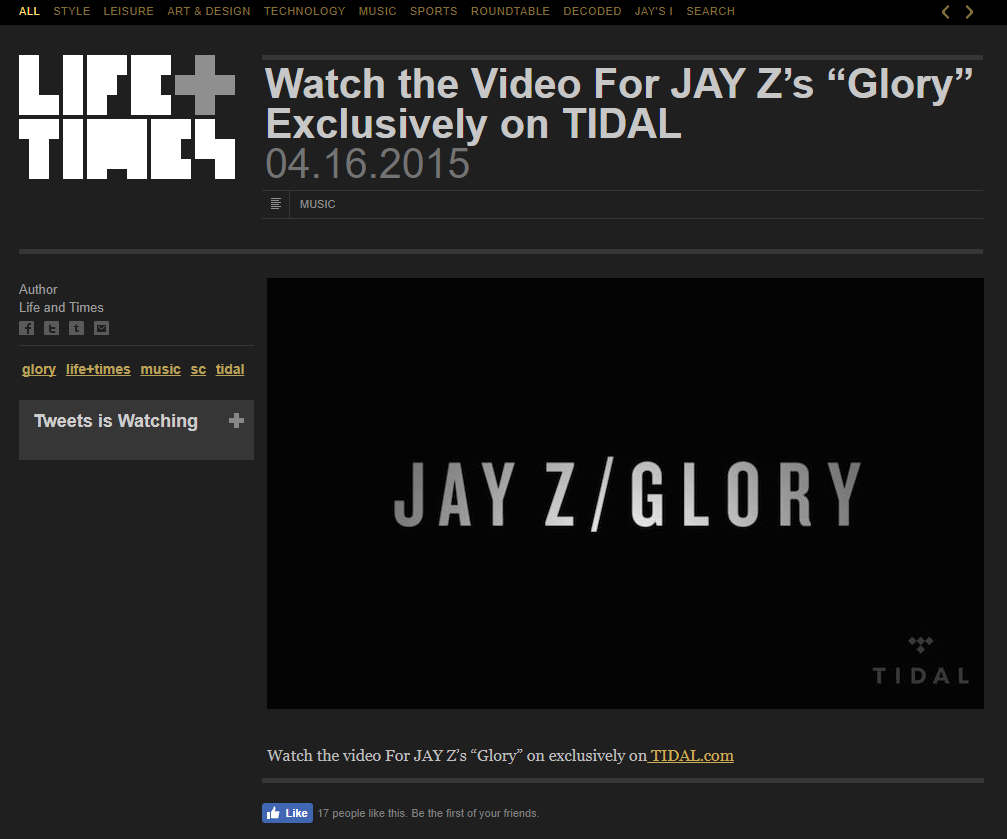1007x839 pixels.
Task: Follow the TIDAL.com link
Action: tap(691, 755)
